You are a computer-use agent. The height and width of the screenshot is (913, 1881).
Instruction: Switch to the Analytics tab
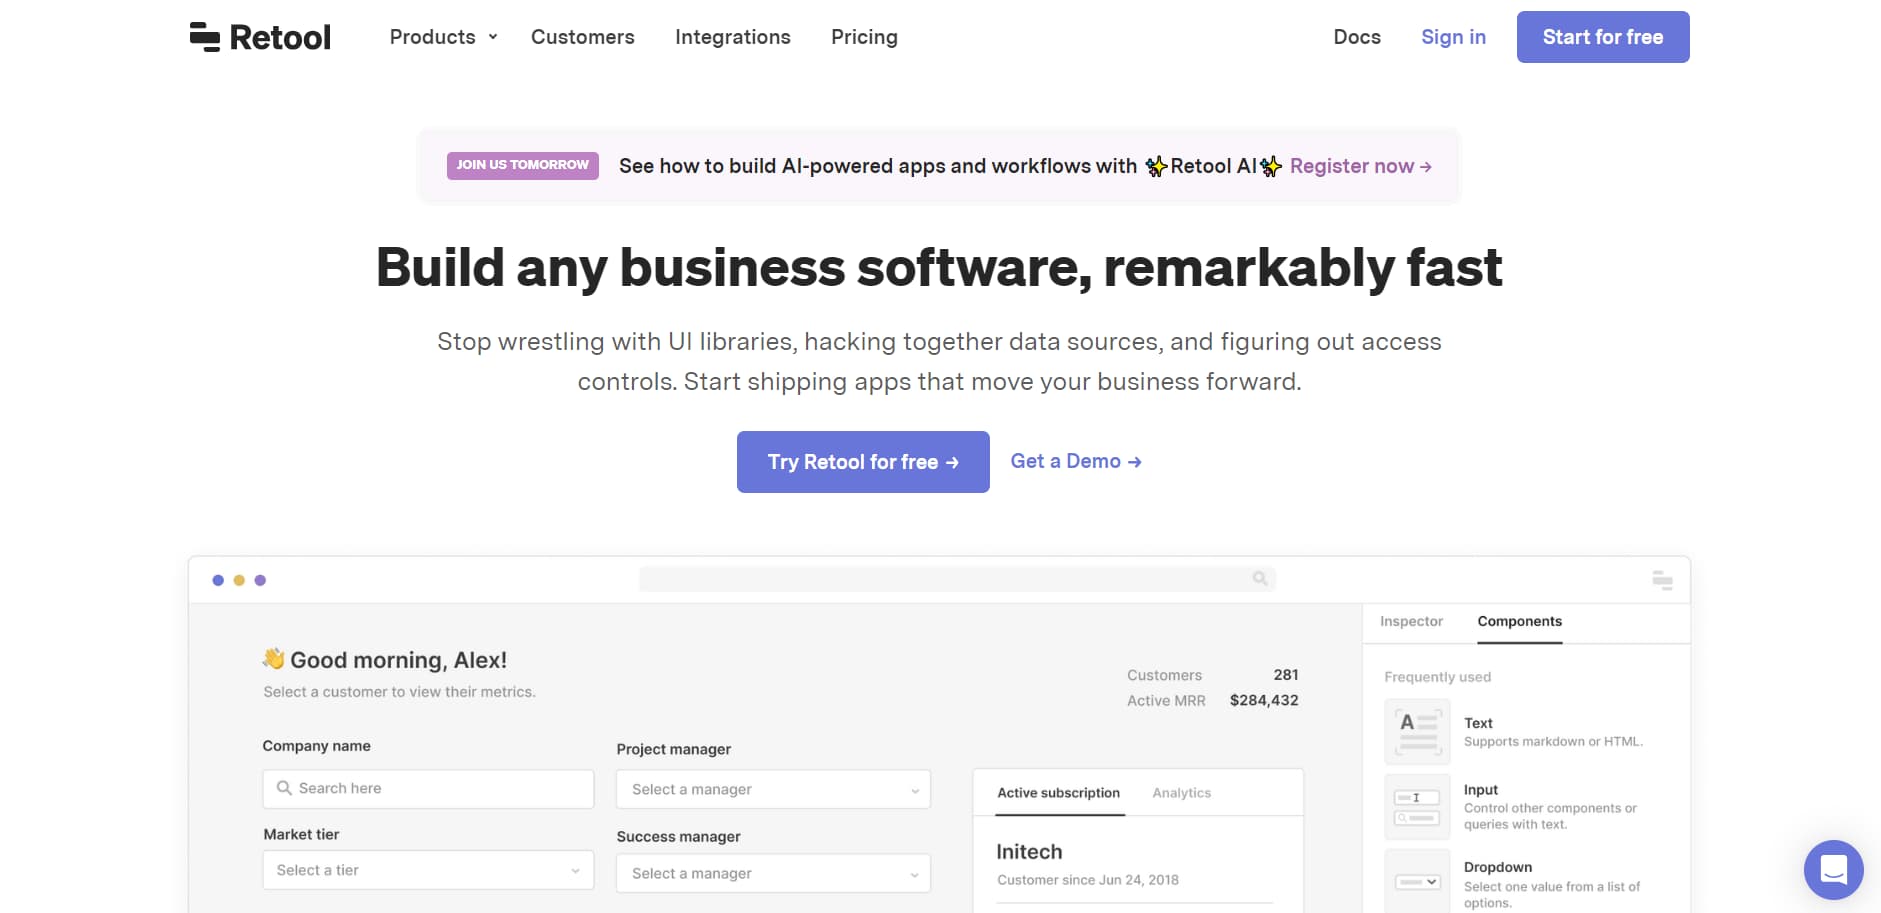pos(1181,793)
